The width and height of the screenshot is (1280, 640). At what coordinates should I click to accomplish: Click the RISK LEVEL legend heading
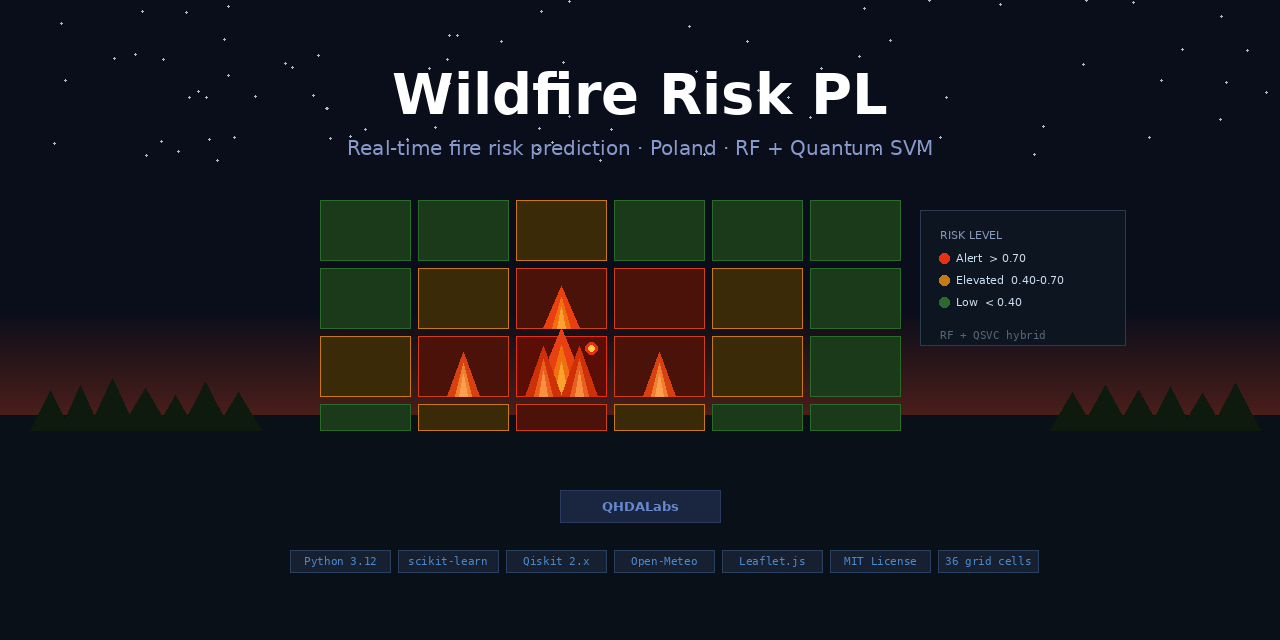pos(971,235)
